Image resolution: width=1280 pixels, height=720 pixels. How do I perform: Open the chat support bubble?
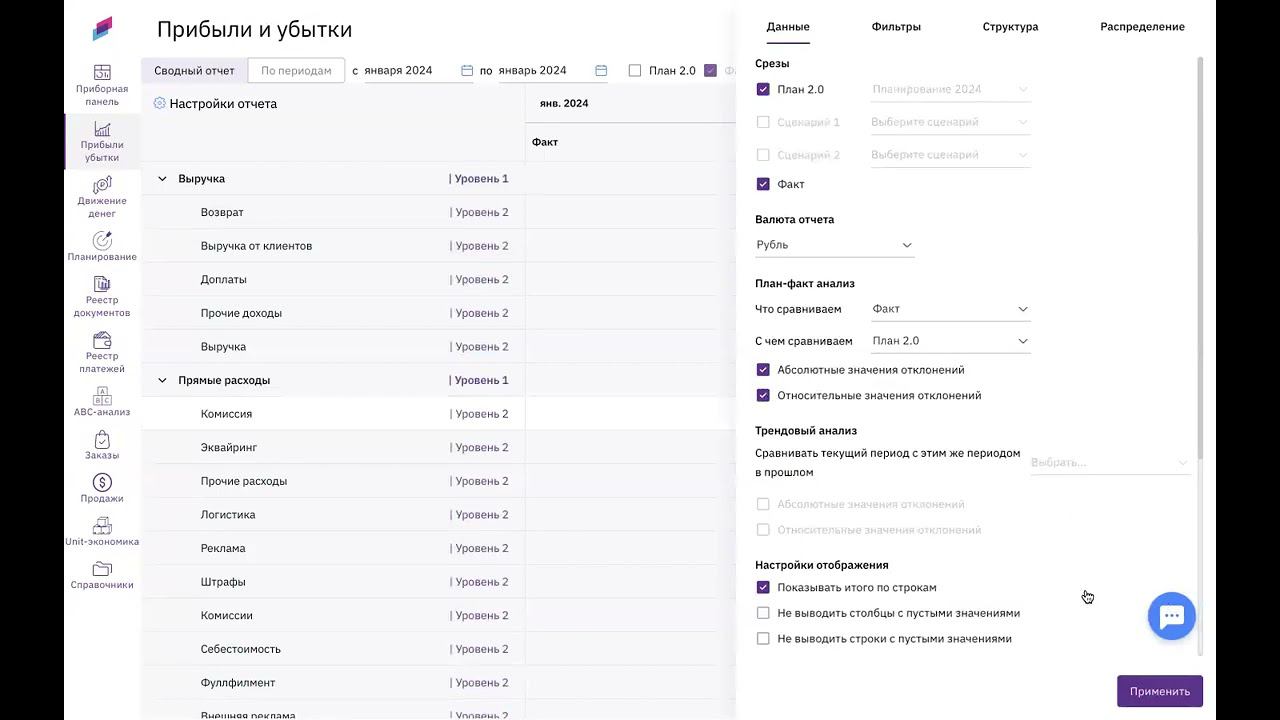1171,616
